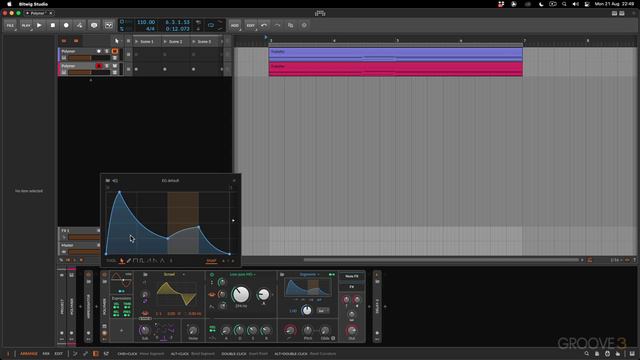Select the purple Polymer clip in the arranger

[x=396, y=54]
